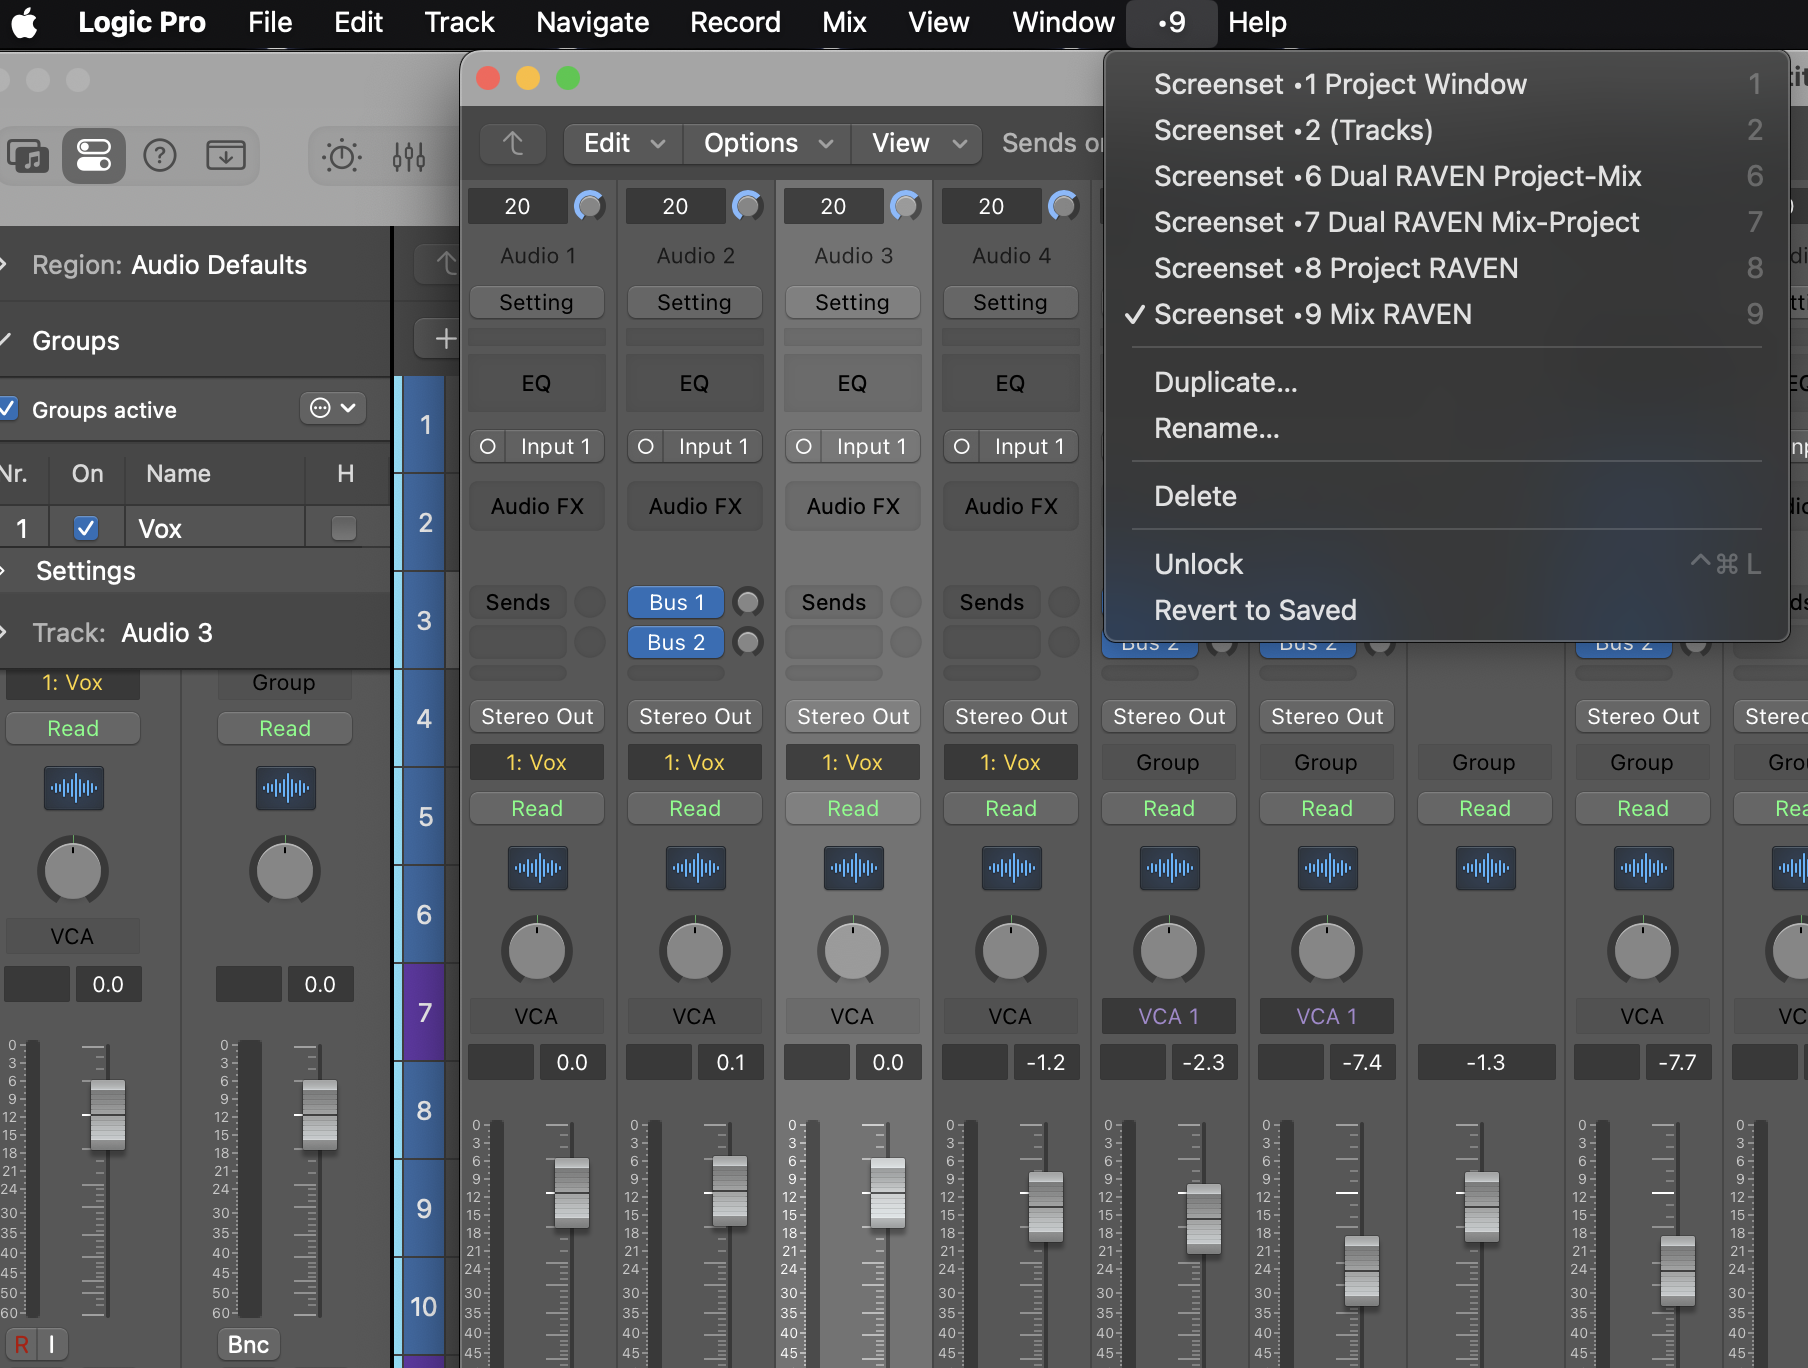The image size is (1808, 1368).
Task: Click Audio 1 gain reduction ring icon
Action: pos(589,206)
